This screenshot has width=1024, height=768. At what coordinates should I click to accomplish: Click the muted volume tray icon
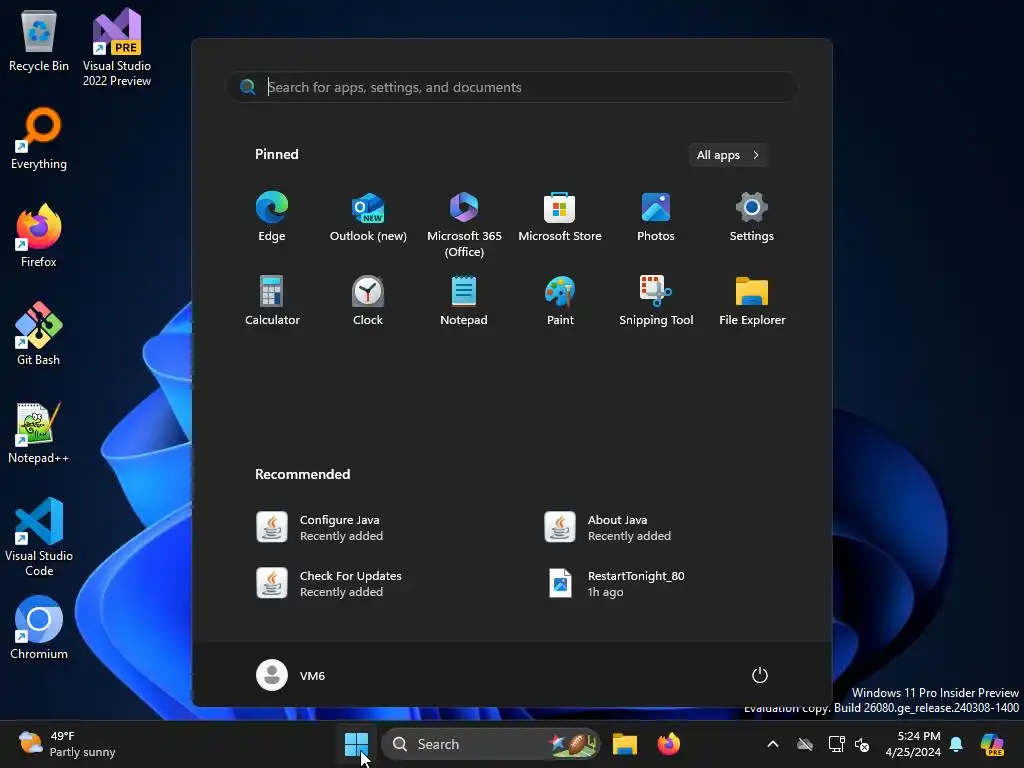coord(862,744)
